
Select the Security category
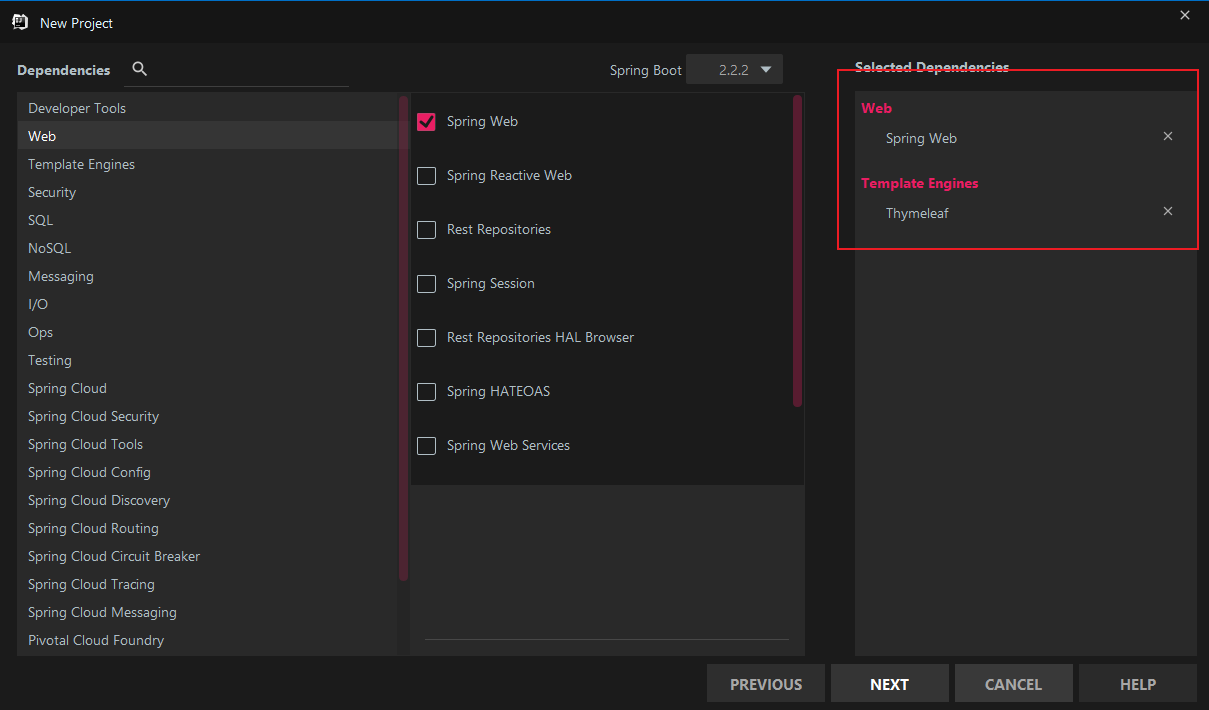52,192
